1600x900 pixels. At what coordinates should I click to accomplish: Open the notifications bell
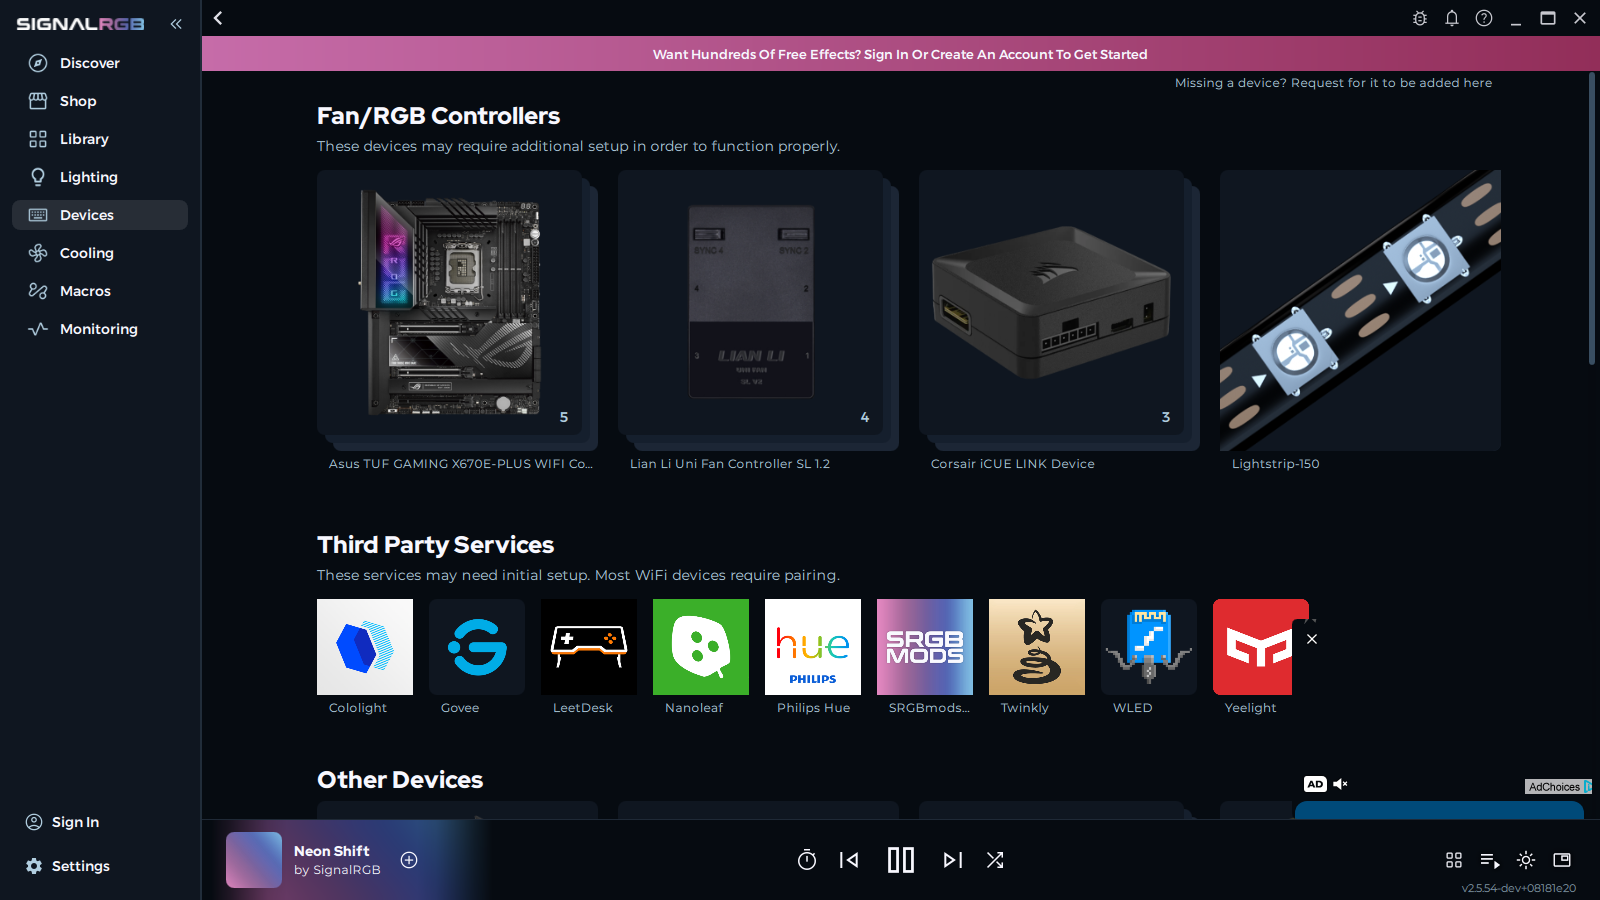click(1452, 17)
